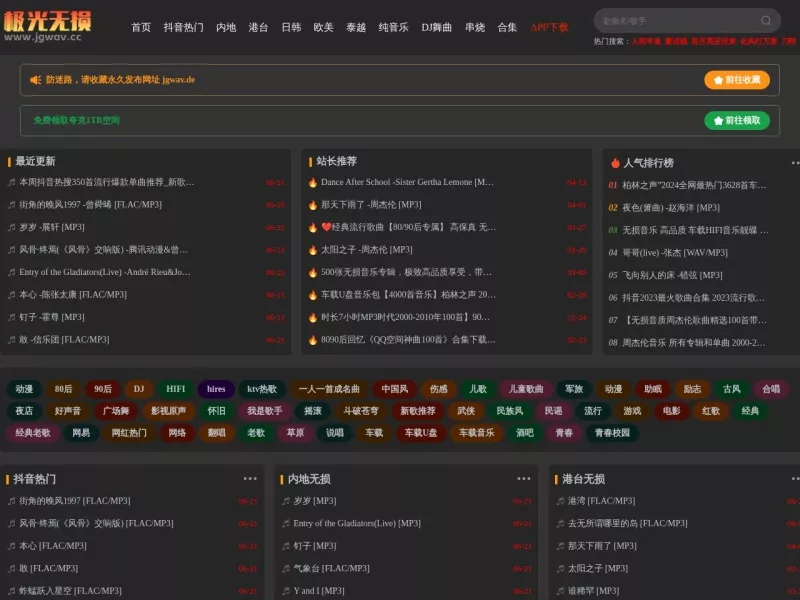Open the 免费领取夸克1TB空间 link

point(77,120)
